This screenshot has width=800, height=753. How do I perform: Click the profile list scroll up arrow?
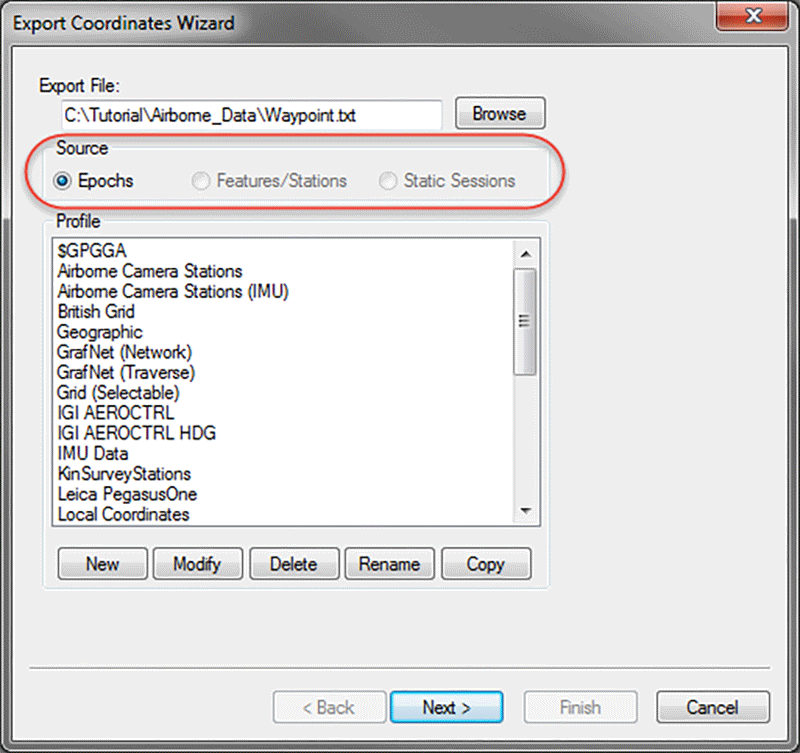click(526, 254)
